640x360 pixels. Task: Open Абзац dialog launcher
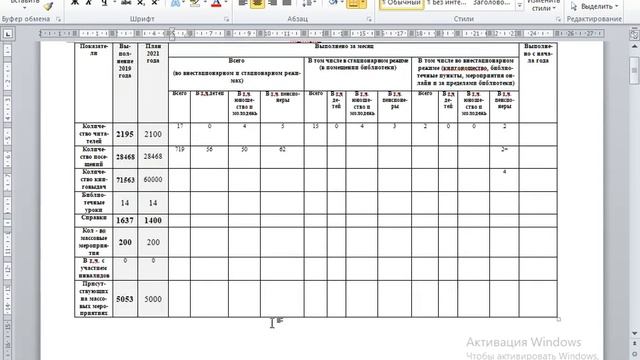coord(369,19)
